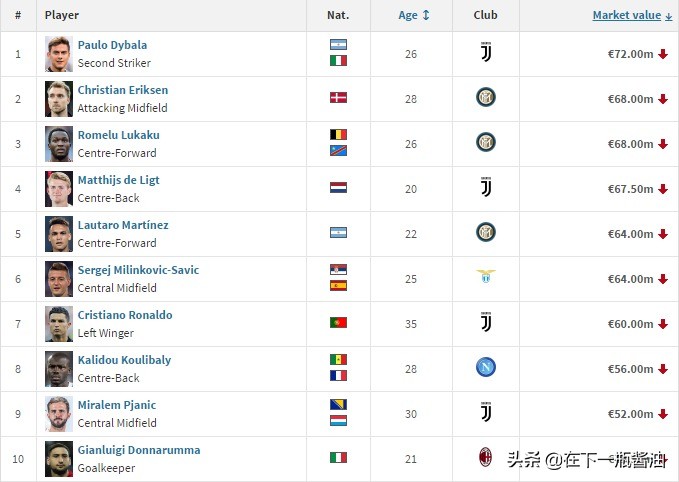Image resolution: width=679 pixels, height=482 pixels.
Task: Click the Napoli crest in Koulibaly's row
Action: pos(486,367)
